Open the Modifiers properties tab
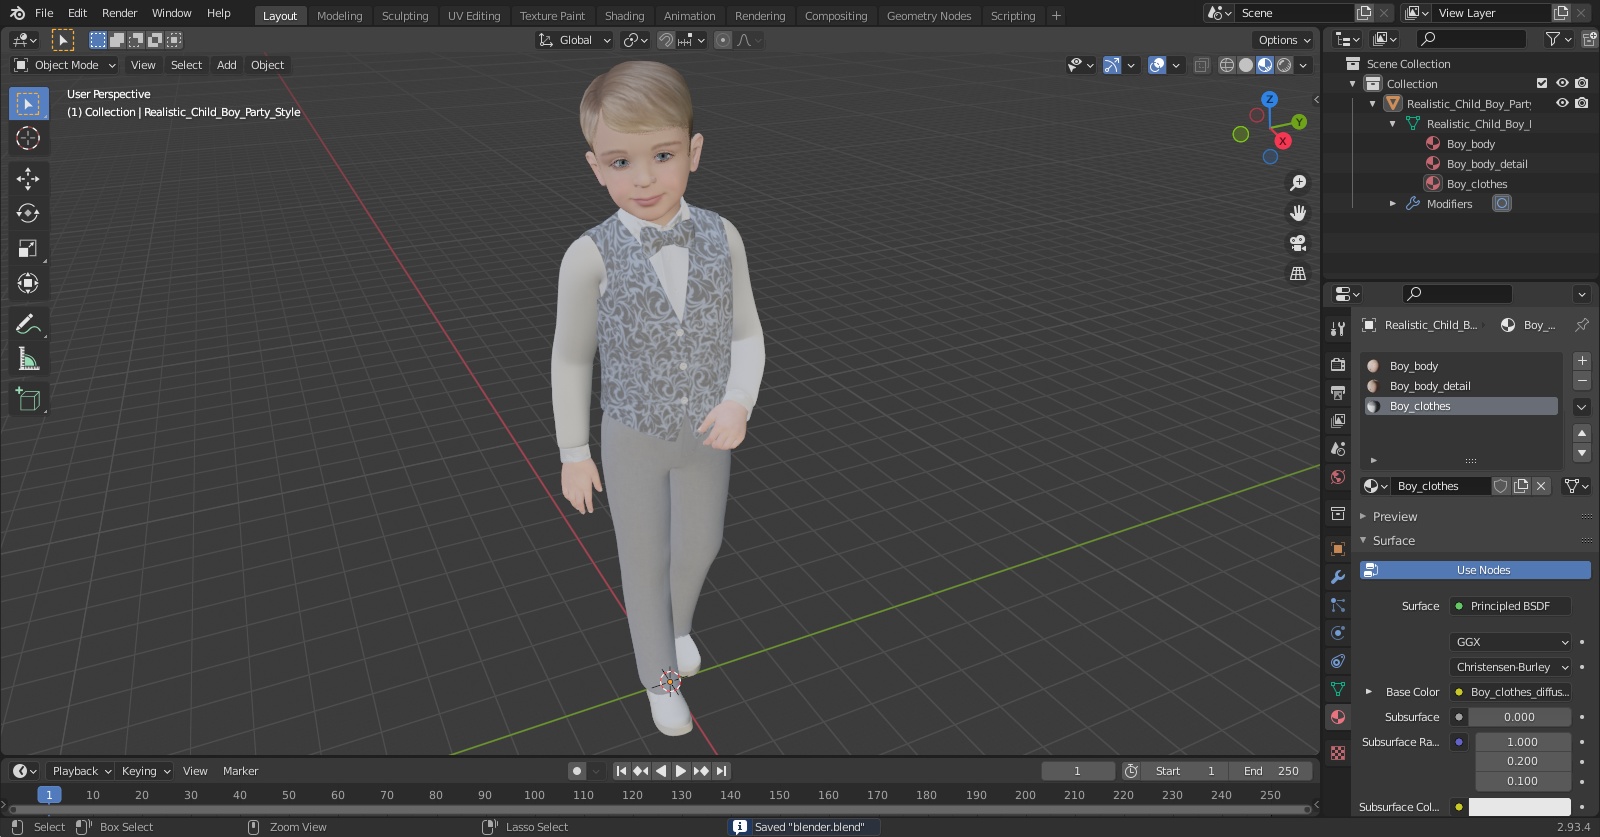This screenshot has height=837, width=1600. coord(1338,577)
